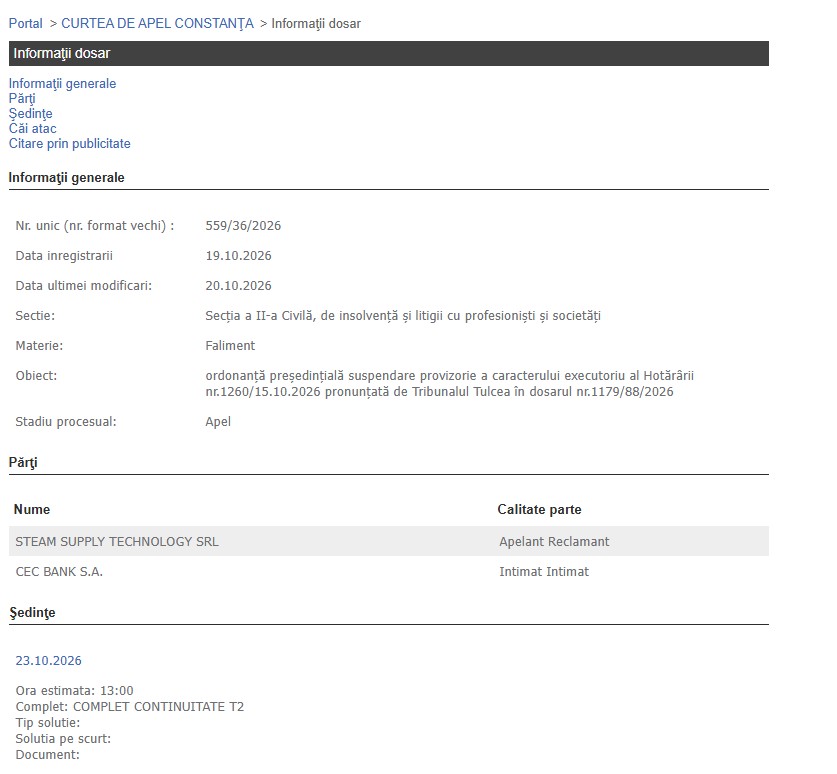
Task: Select the Secția a II-a Civilă text
Action: [x=403, y=315]
